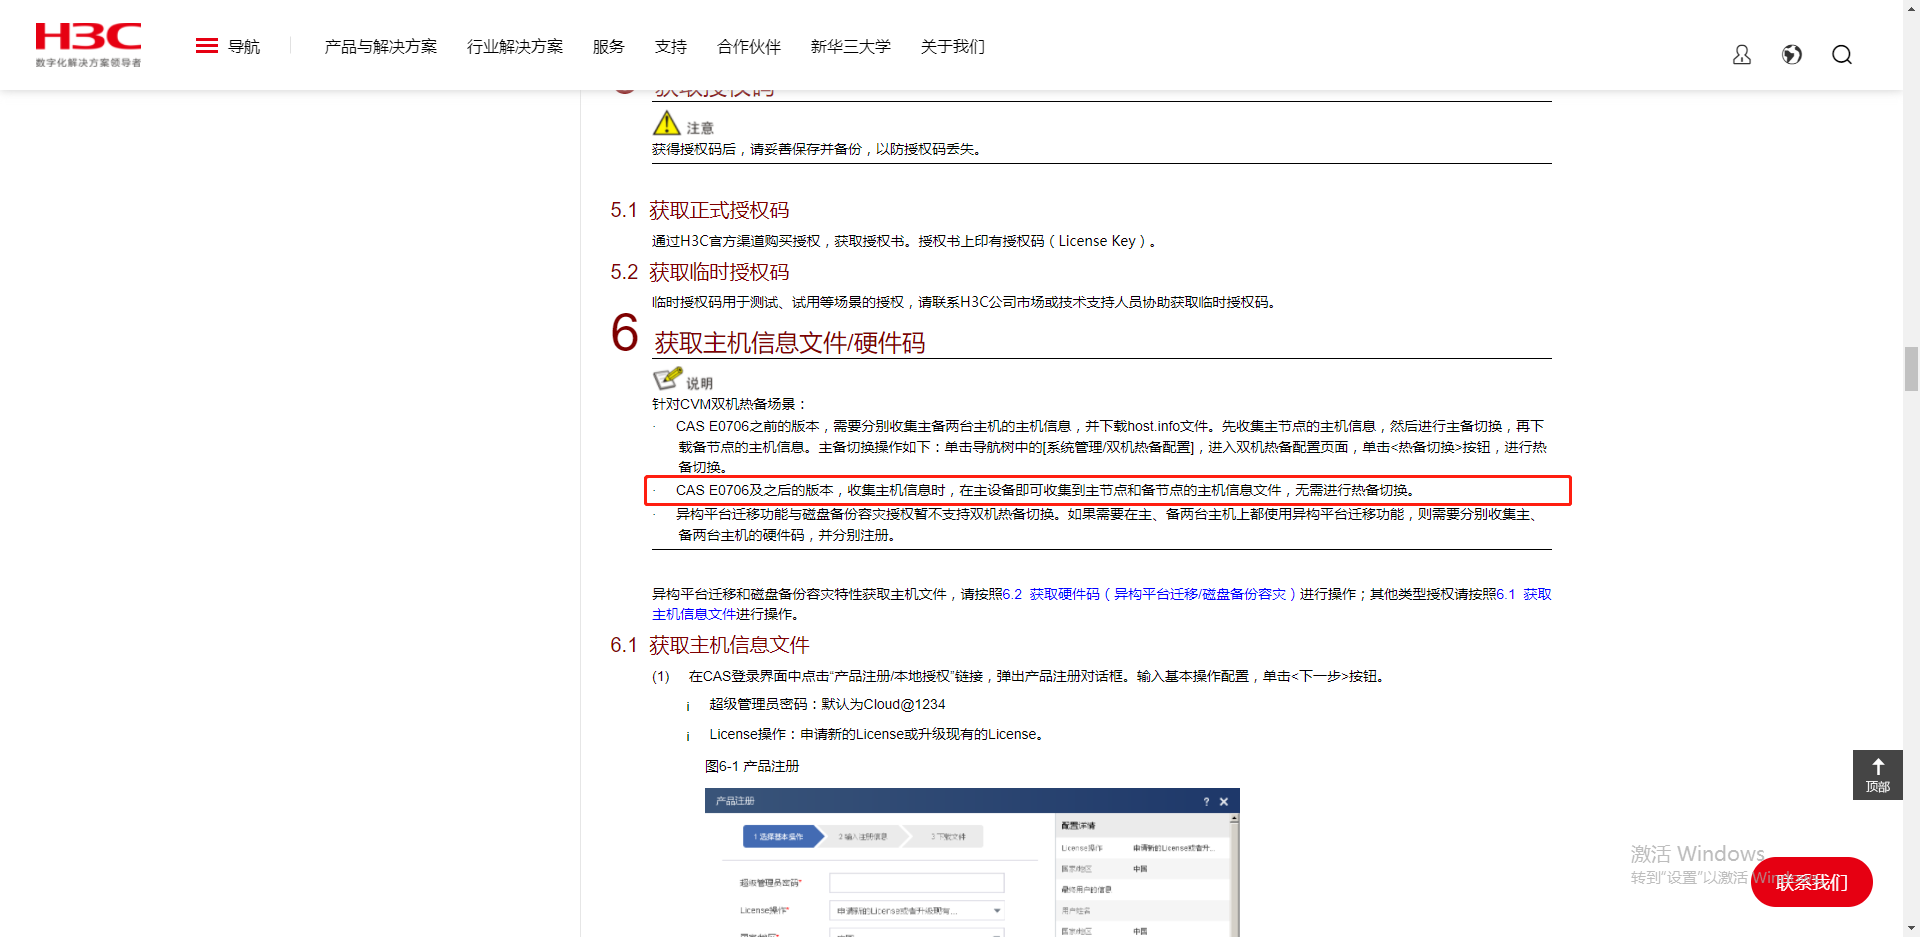Click the page's vertical scrollbar thumb
1920x937 pixels.
(x=1911, y=369)
